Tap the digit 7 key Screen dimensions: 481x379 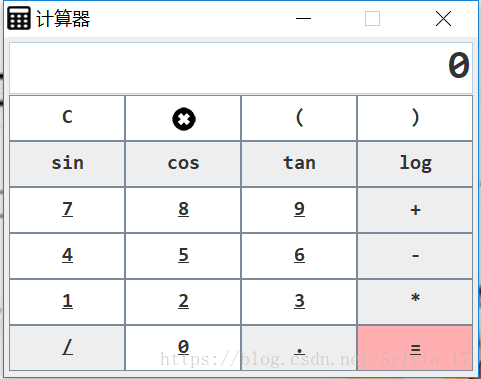click(x=67, y=210)
